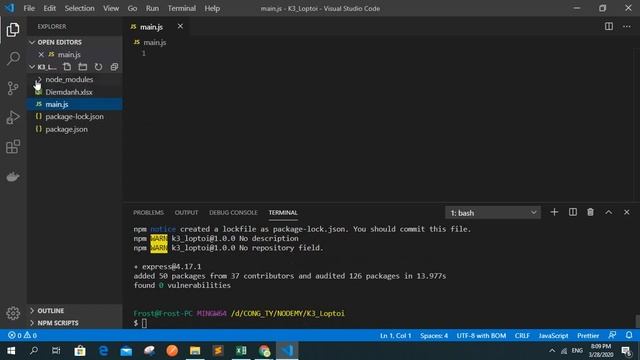Screen dimensions: 640x360
Task: Click New File icon in K3 folder header
Action: point(67,67)
